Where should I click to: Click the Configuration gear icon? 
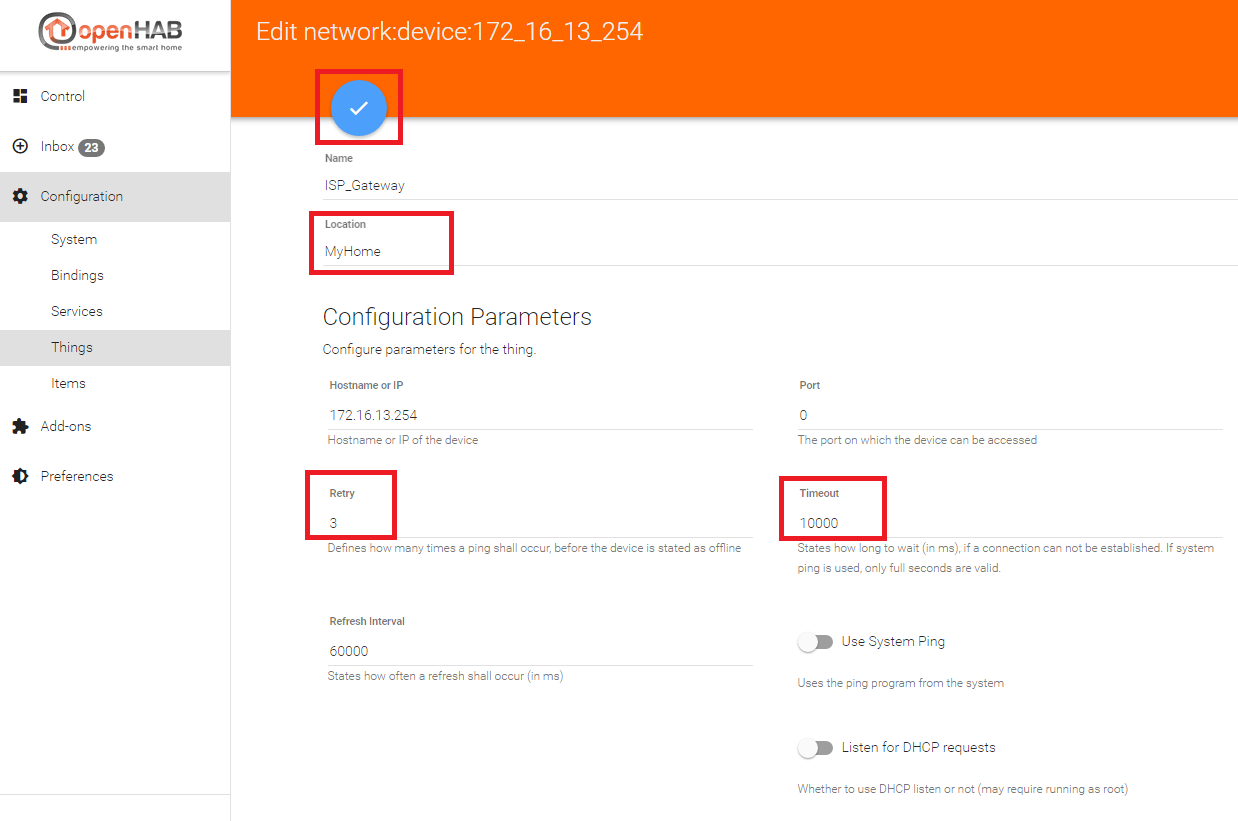tap(20, 196)
